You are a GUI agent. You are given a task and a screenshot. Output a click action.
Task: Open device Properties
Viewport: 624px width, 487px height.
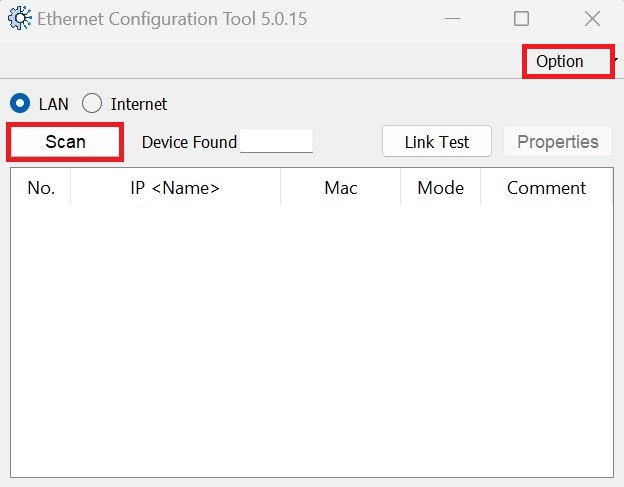[558, 142]
